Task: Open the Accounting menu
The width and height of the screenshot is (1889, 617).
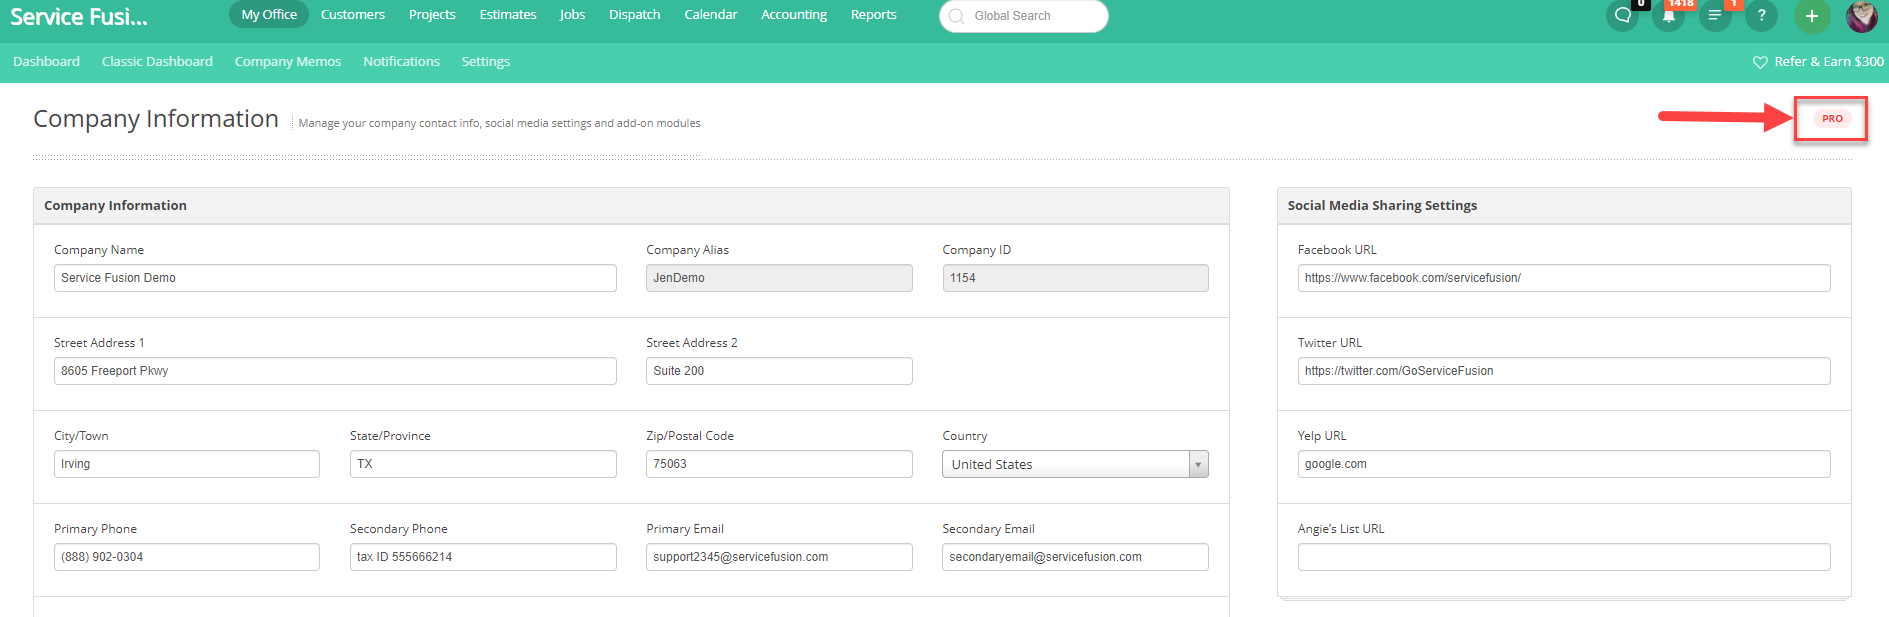Action: tap(794, 15)
